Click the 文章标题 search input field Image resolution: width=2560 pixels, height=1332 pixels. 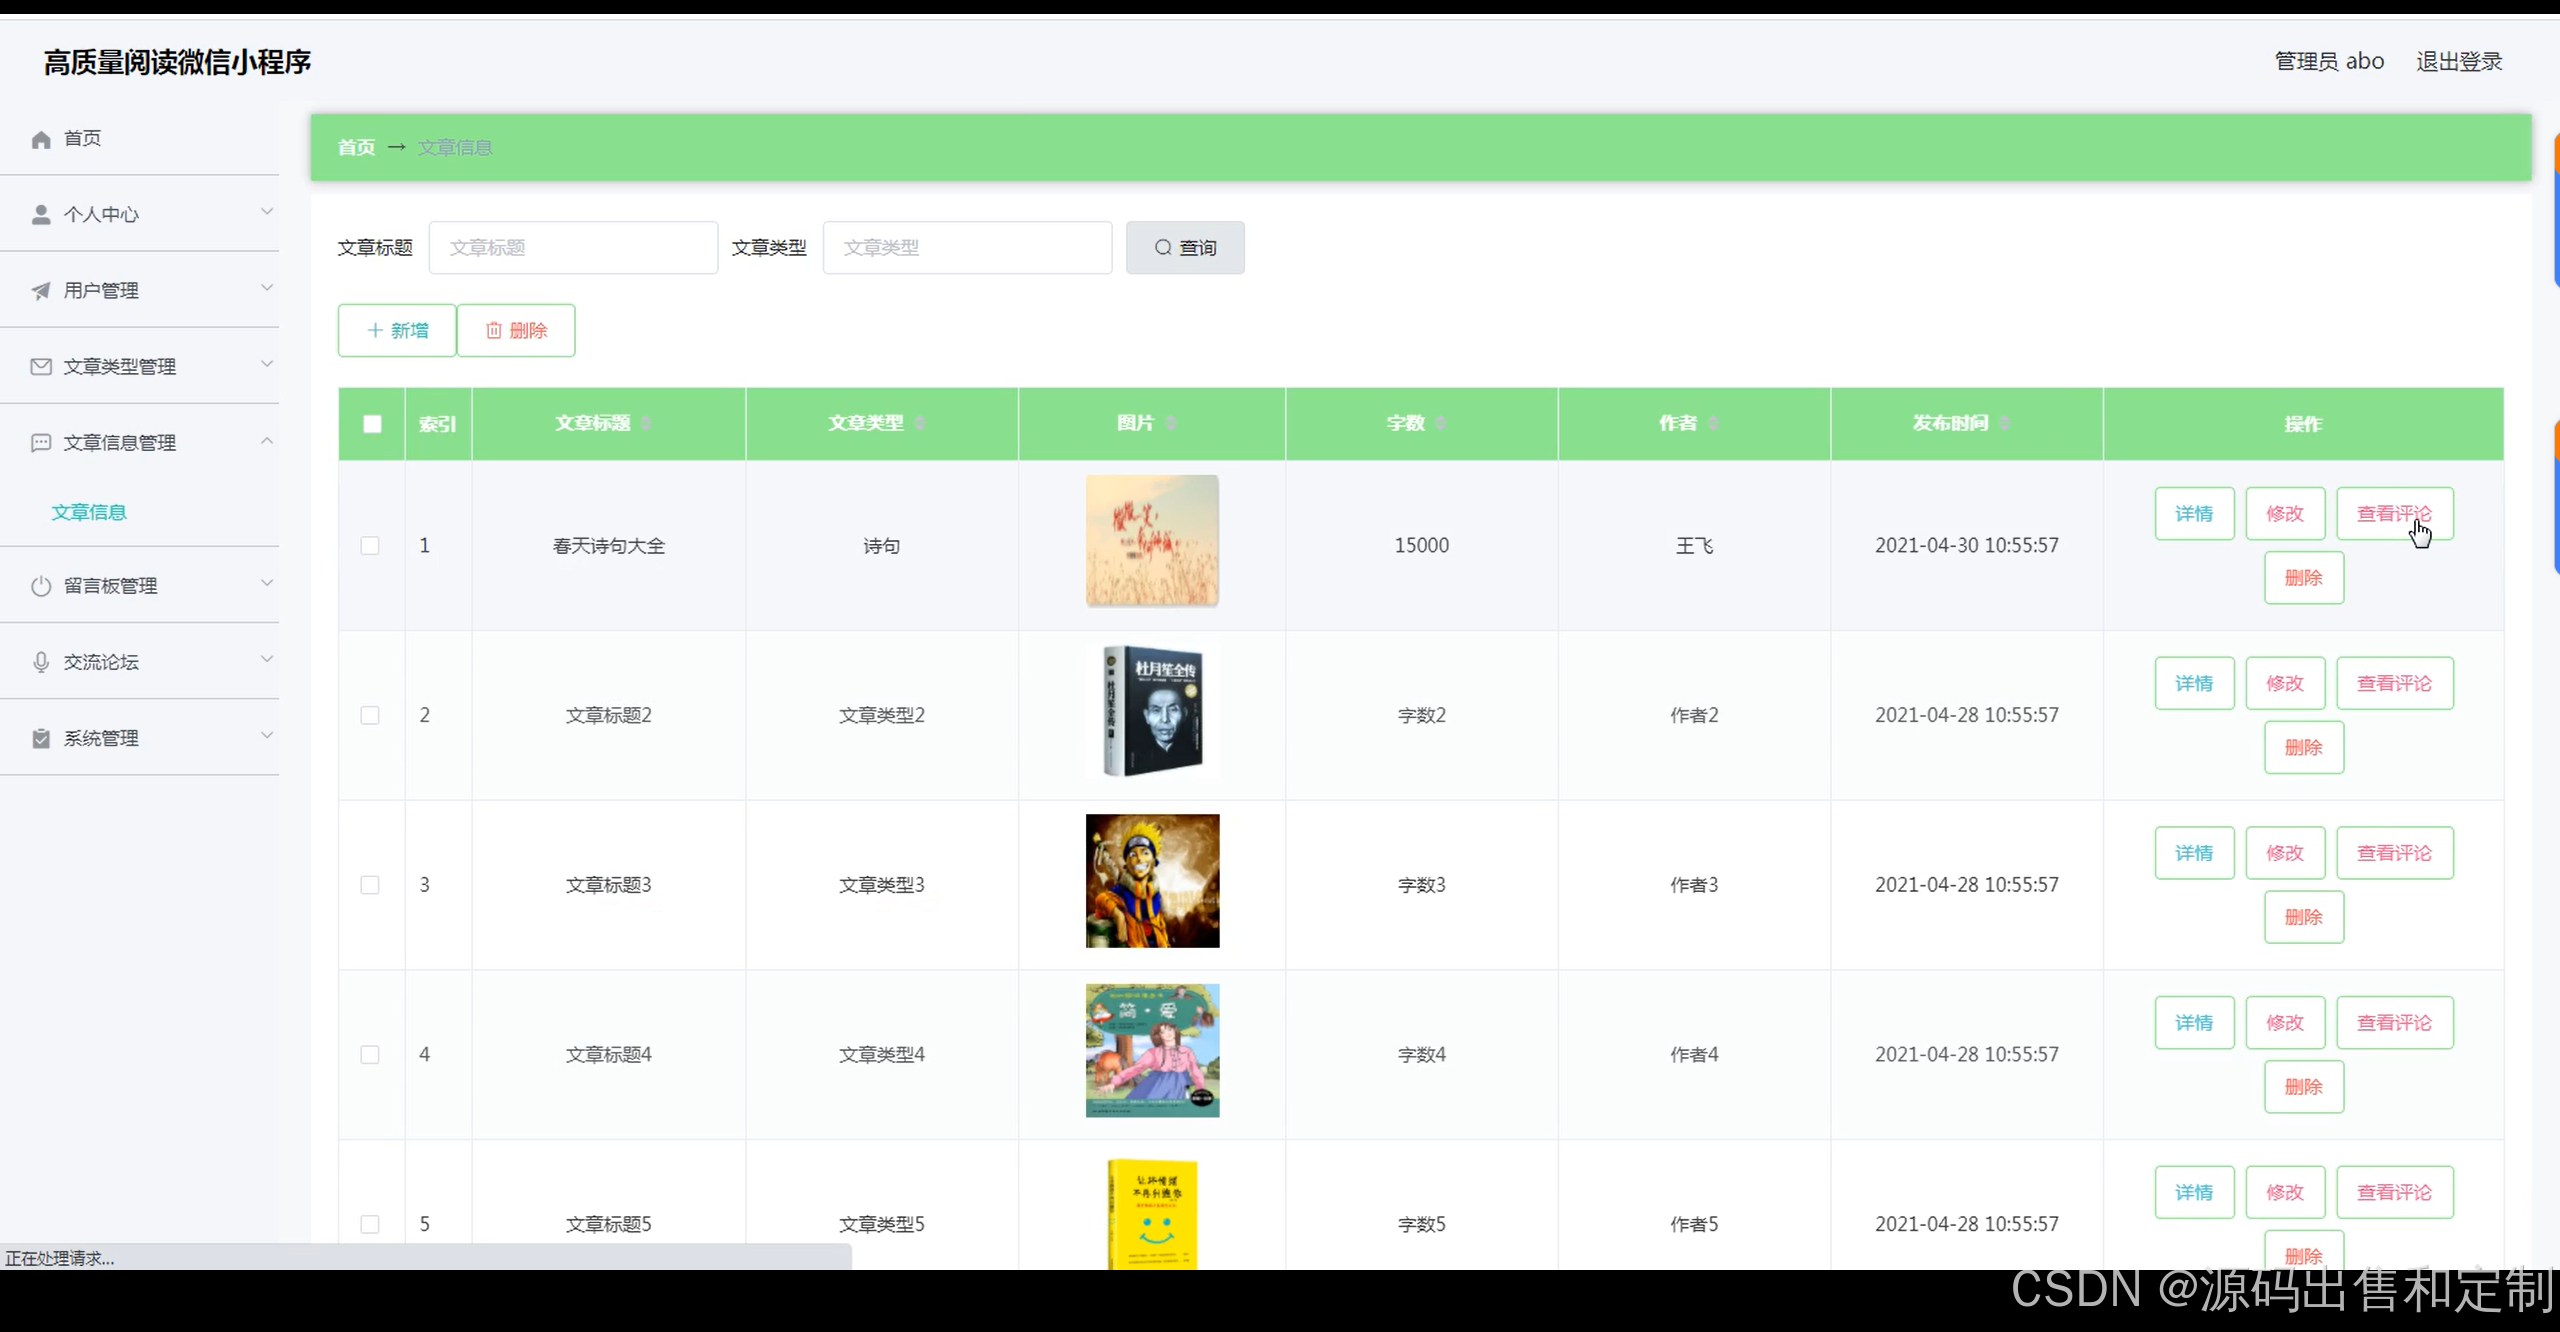coord(573,247)
